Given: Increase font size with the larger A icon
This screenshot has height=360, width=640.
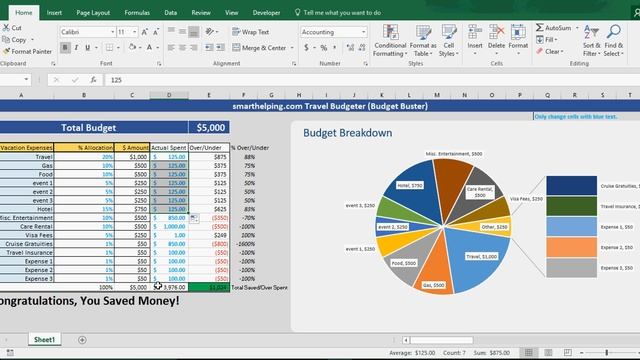Looking at the screenshot, I should coord(144,32).
